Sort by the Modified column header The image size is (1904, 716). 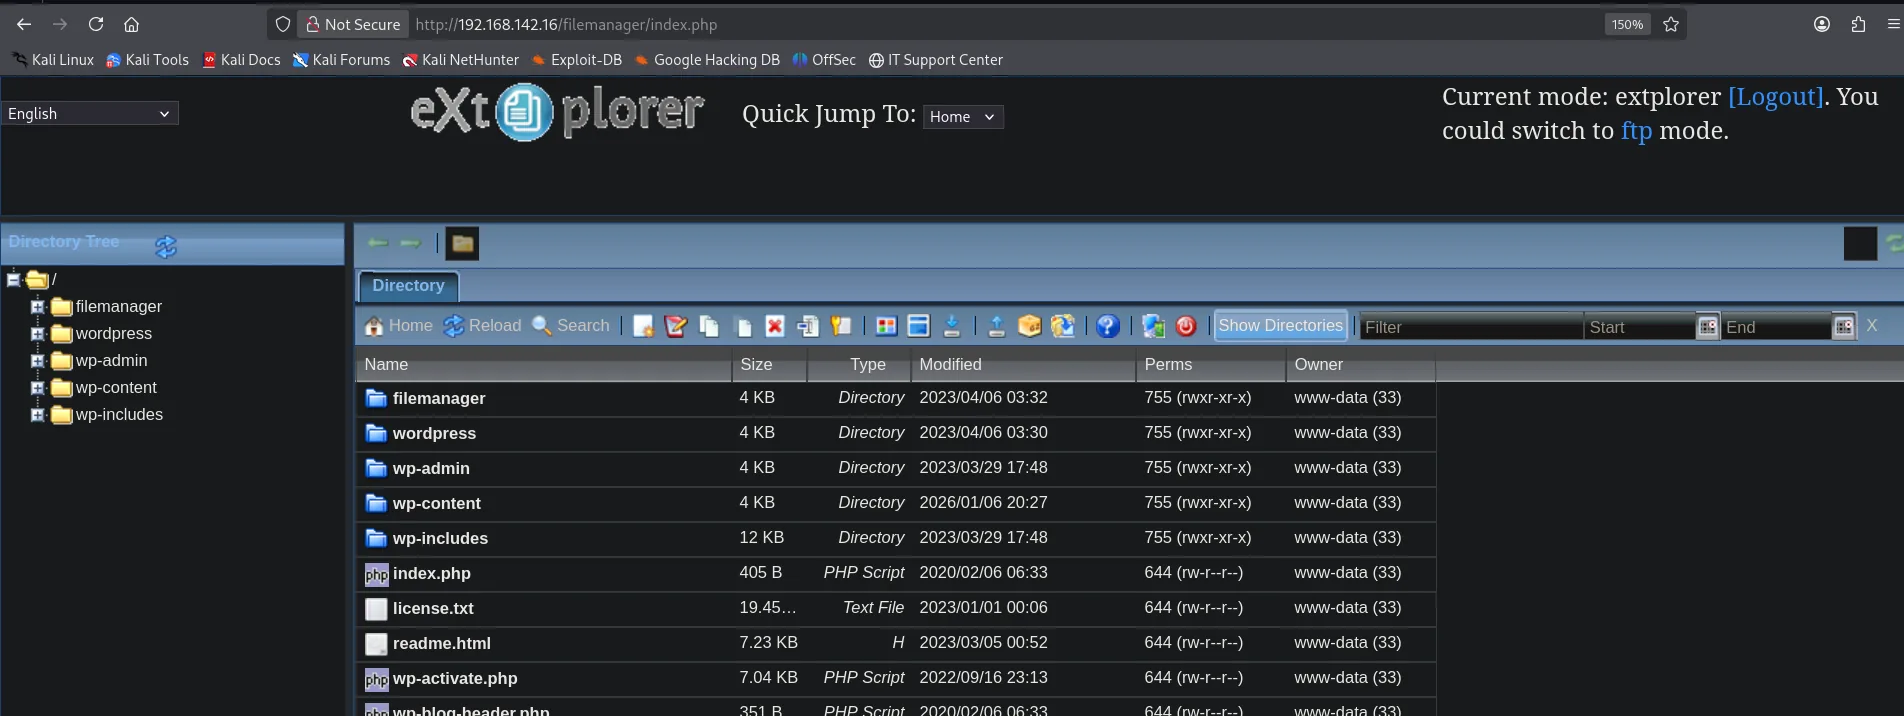[x=1023, y=365]
